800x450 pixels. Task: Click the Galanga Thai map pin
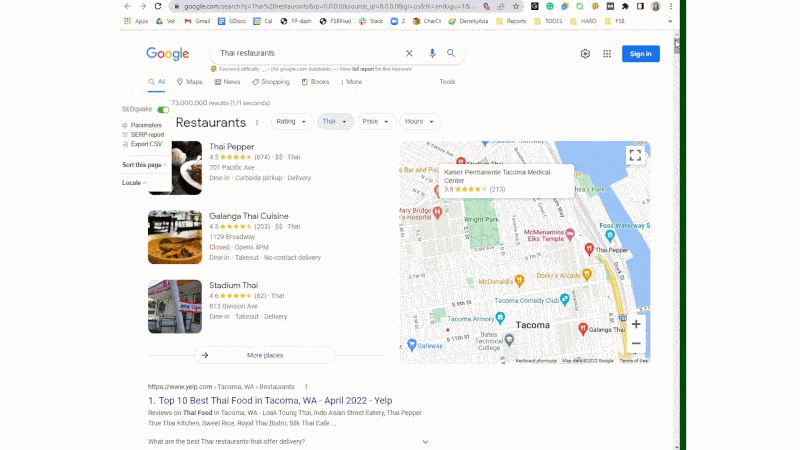click(583, 329)
